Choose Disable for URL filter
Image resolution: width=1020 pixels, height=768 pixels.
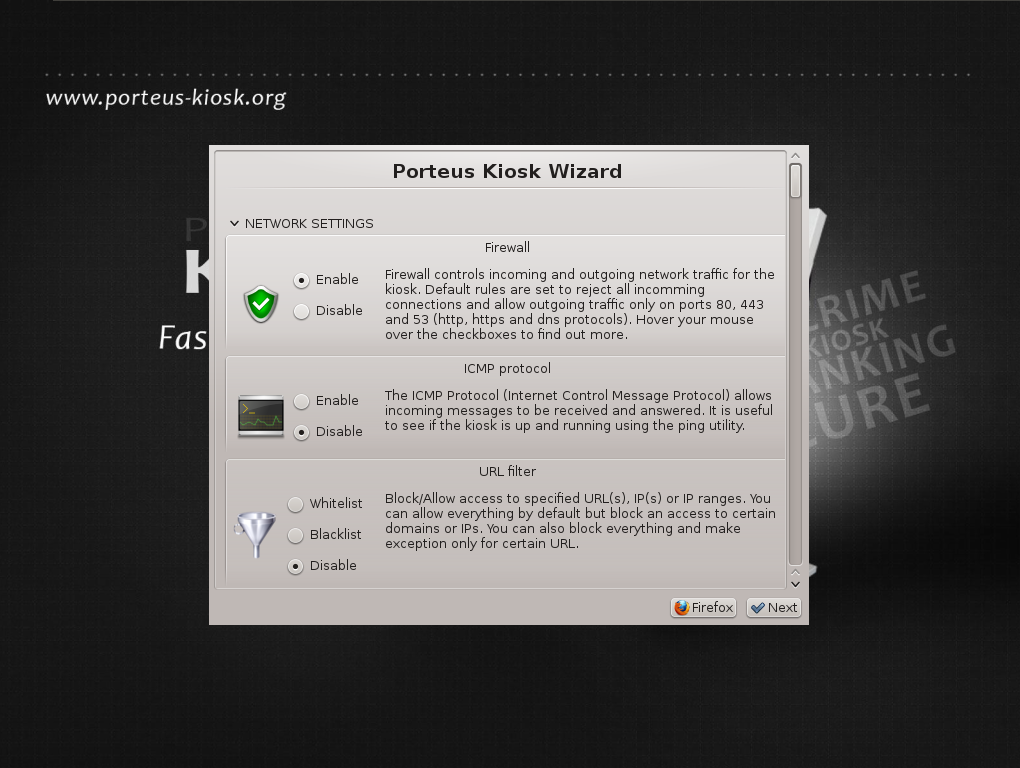[x=295, y=566]
